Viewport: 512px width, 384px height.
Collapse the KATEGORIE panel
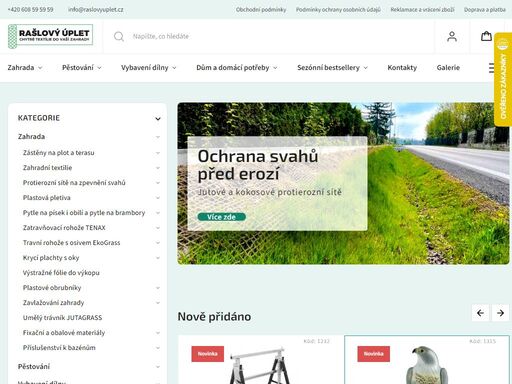158,119
